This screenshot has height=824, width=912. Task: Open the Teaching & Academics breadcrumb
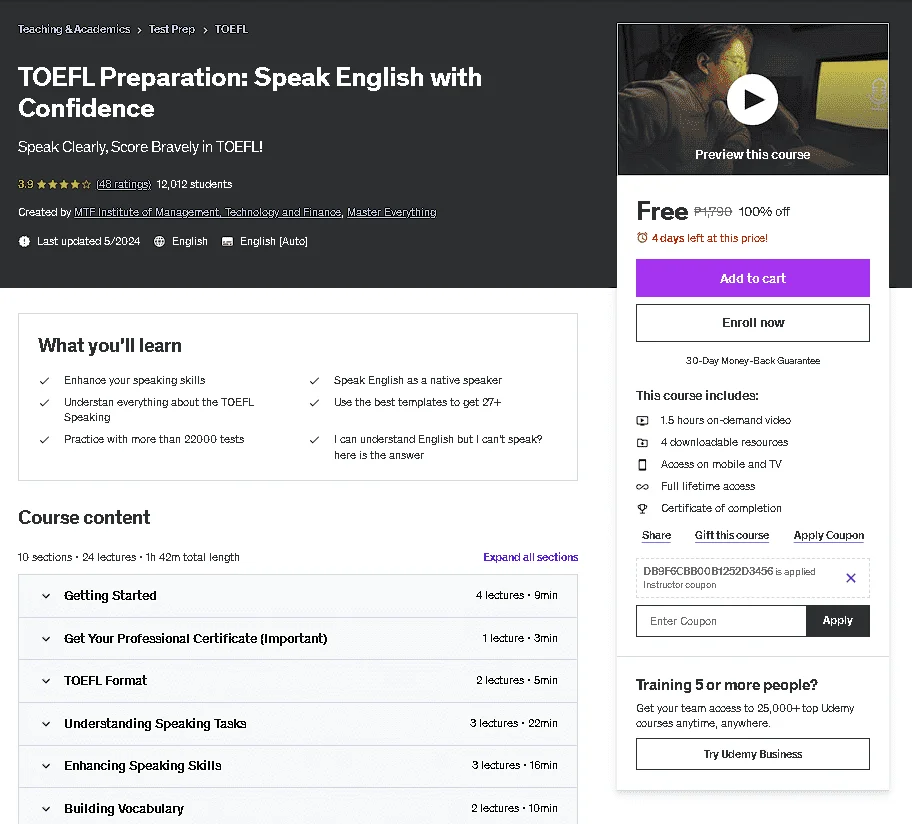[74, 29]
